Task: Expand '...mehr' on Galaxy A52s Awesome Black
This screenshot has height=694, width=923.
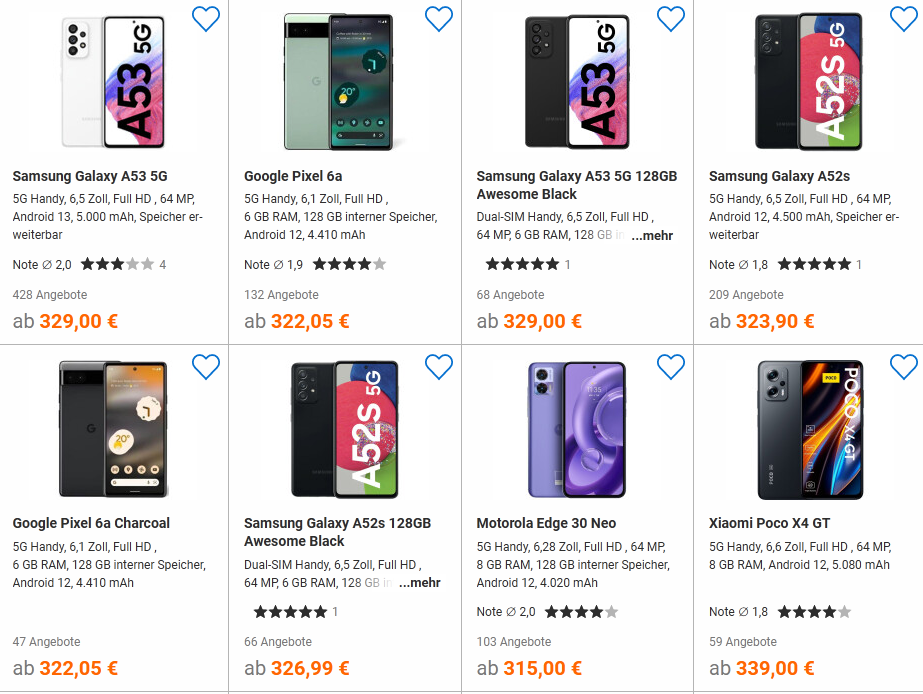Action: [x=420, y=583]
